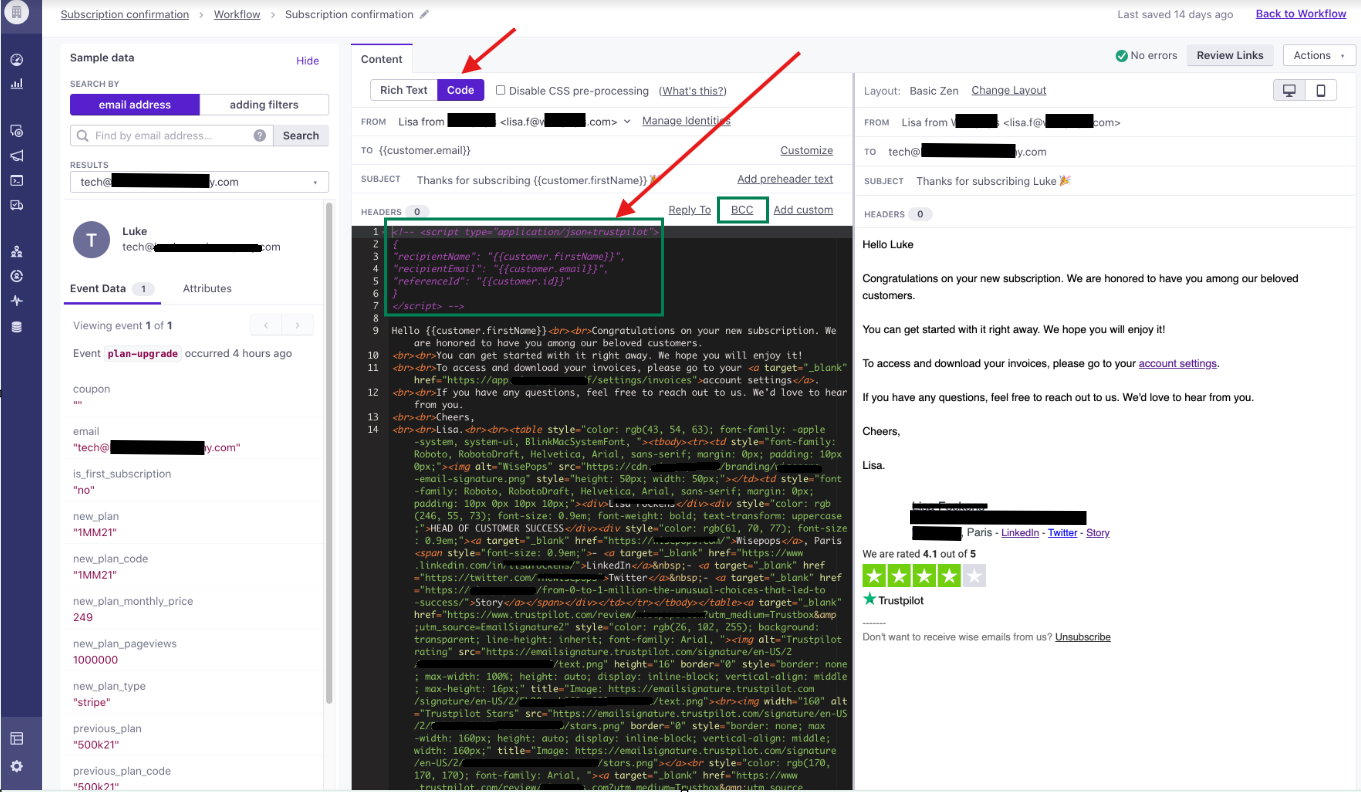
Task: Switch to the Attributes tab
Action: (207, 288)
